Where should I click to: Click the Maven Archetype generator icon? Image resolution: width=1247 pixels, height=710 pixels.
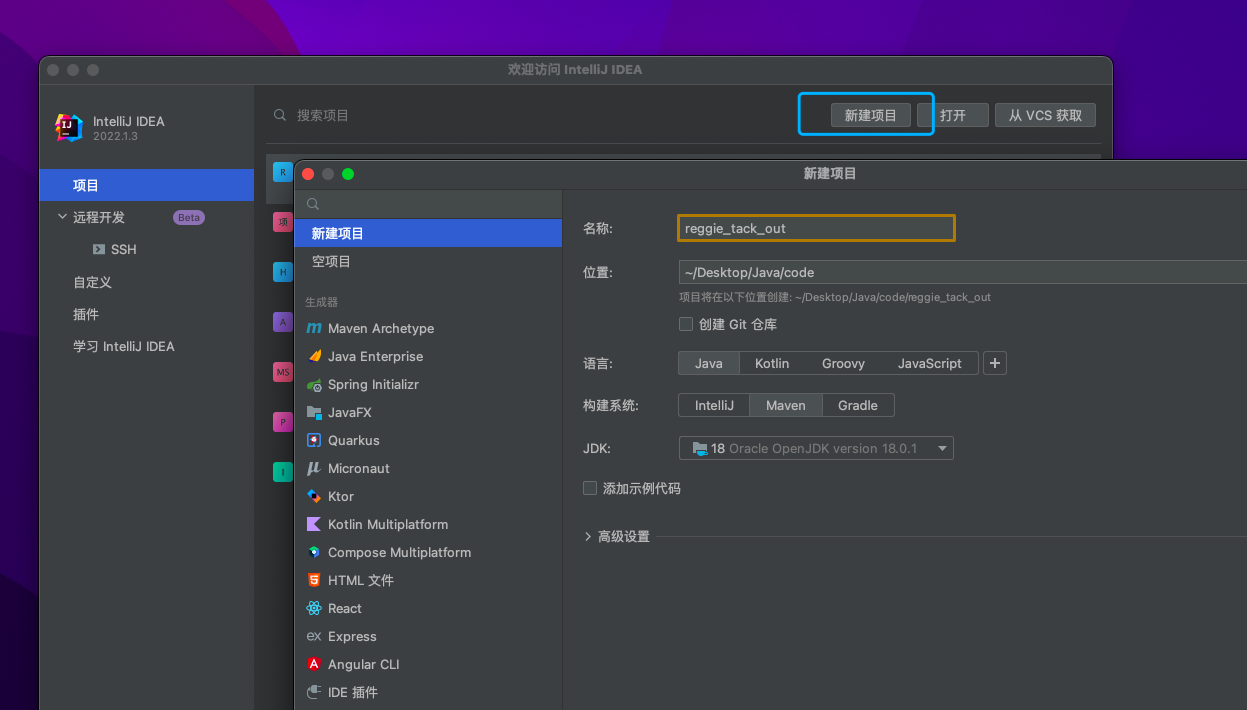pos(314,328)
